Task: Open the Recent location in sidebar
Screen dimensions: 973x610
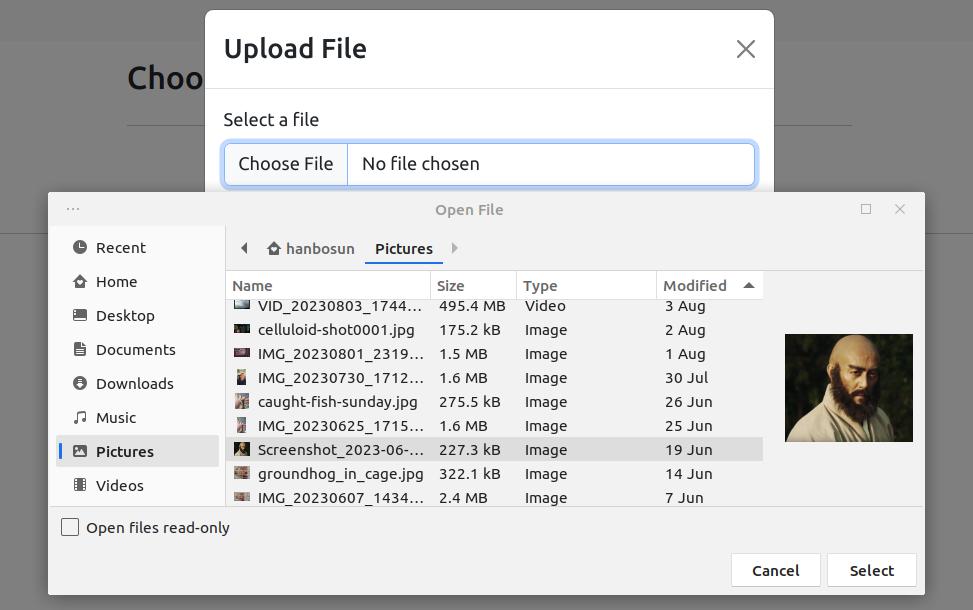Action: 120,248
